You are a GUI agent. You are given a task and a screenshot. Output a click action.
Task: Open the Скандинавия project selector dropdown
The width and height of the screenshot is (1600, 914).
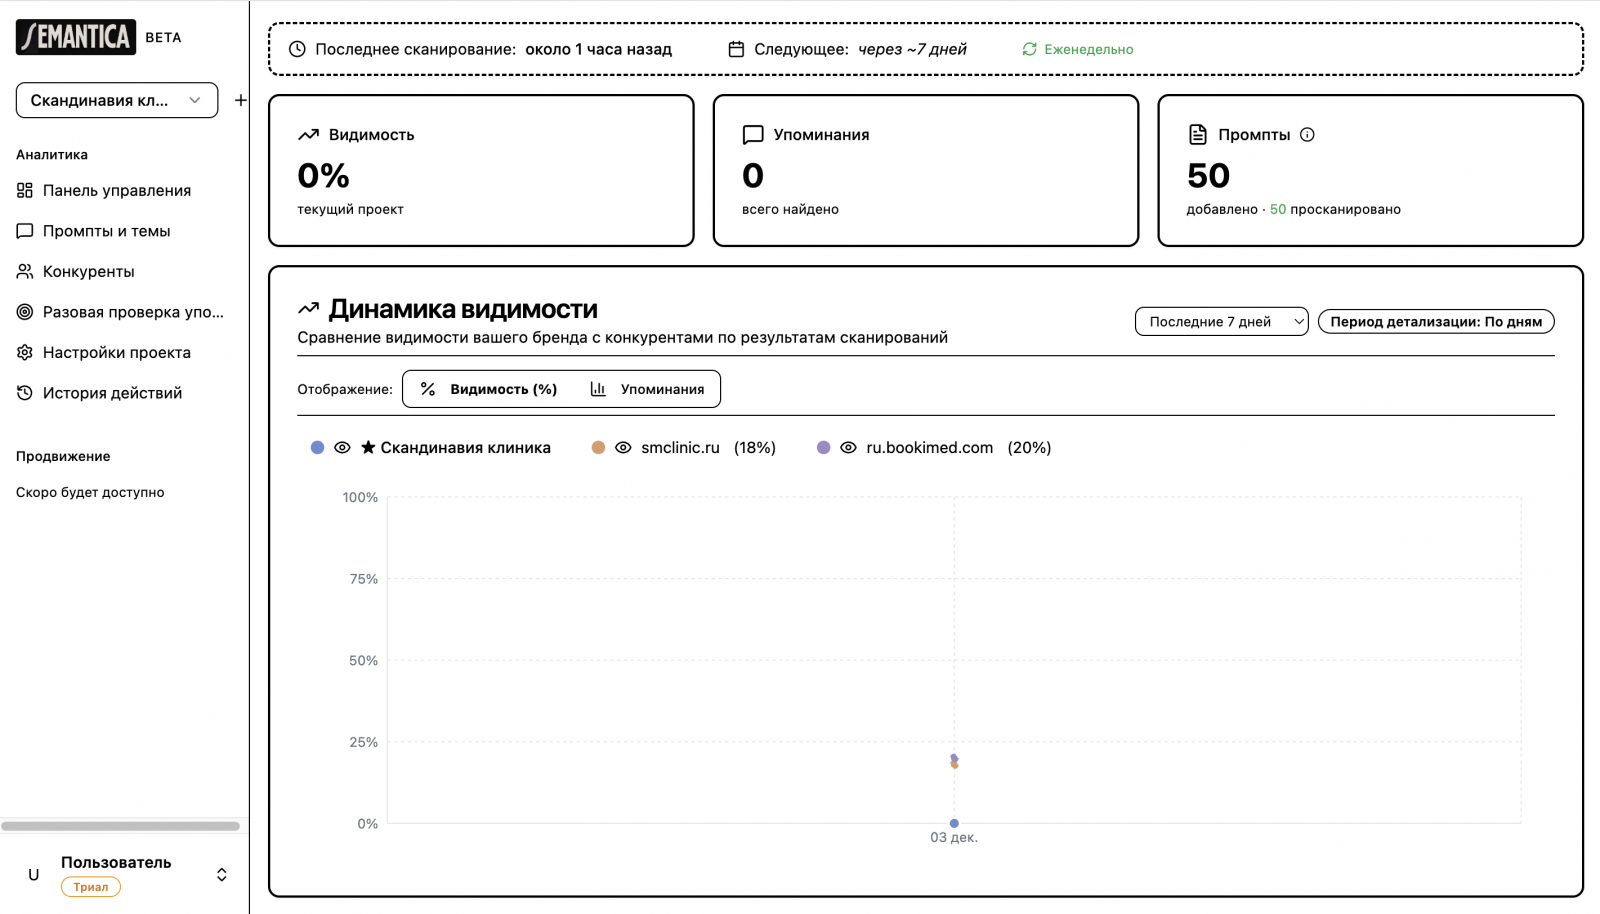coord(117,100)
